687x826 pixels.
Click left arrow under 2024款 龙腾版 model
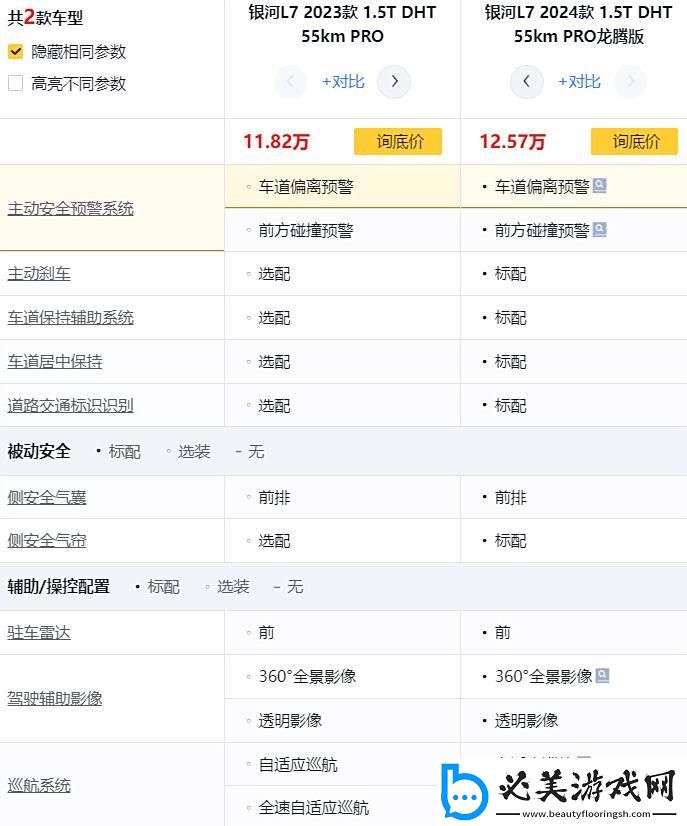pos(527,81)
